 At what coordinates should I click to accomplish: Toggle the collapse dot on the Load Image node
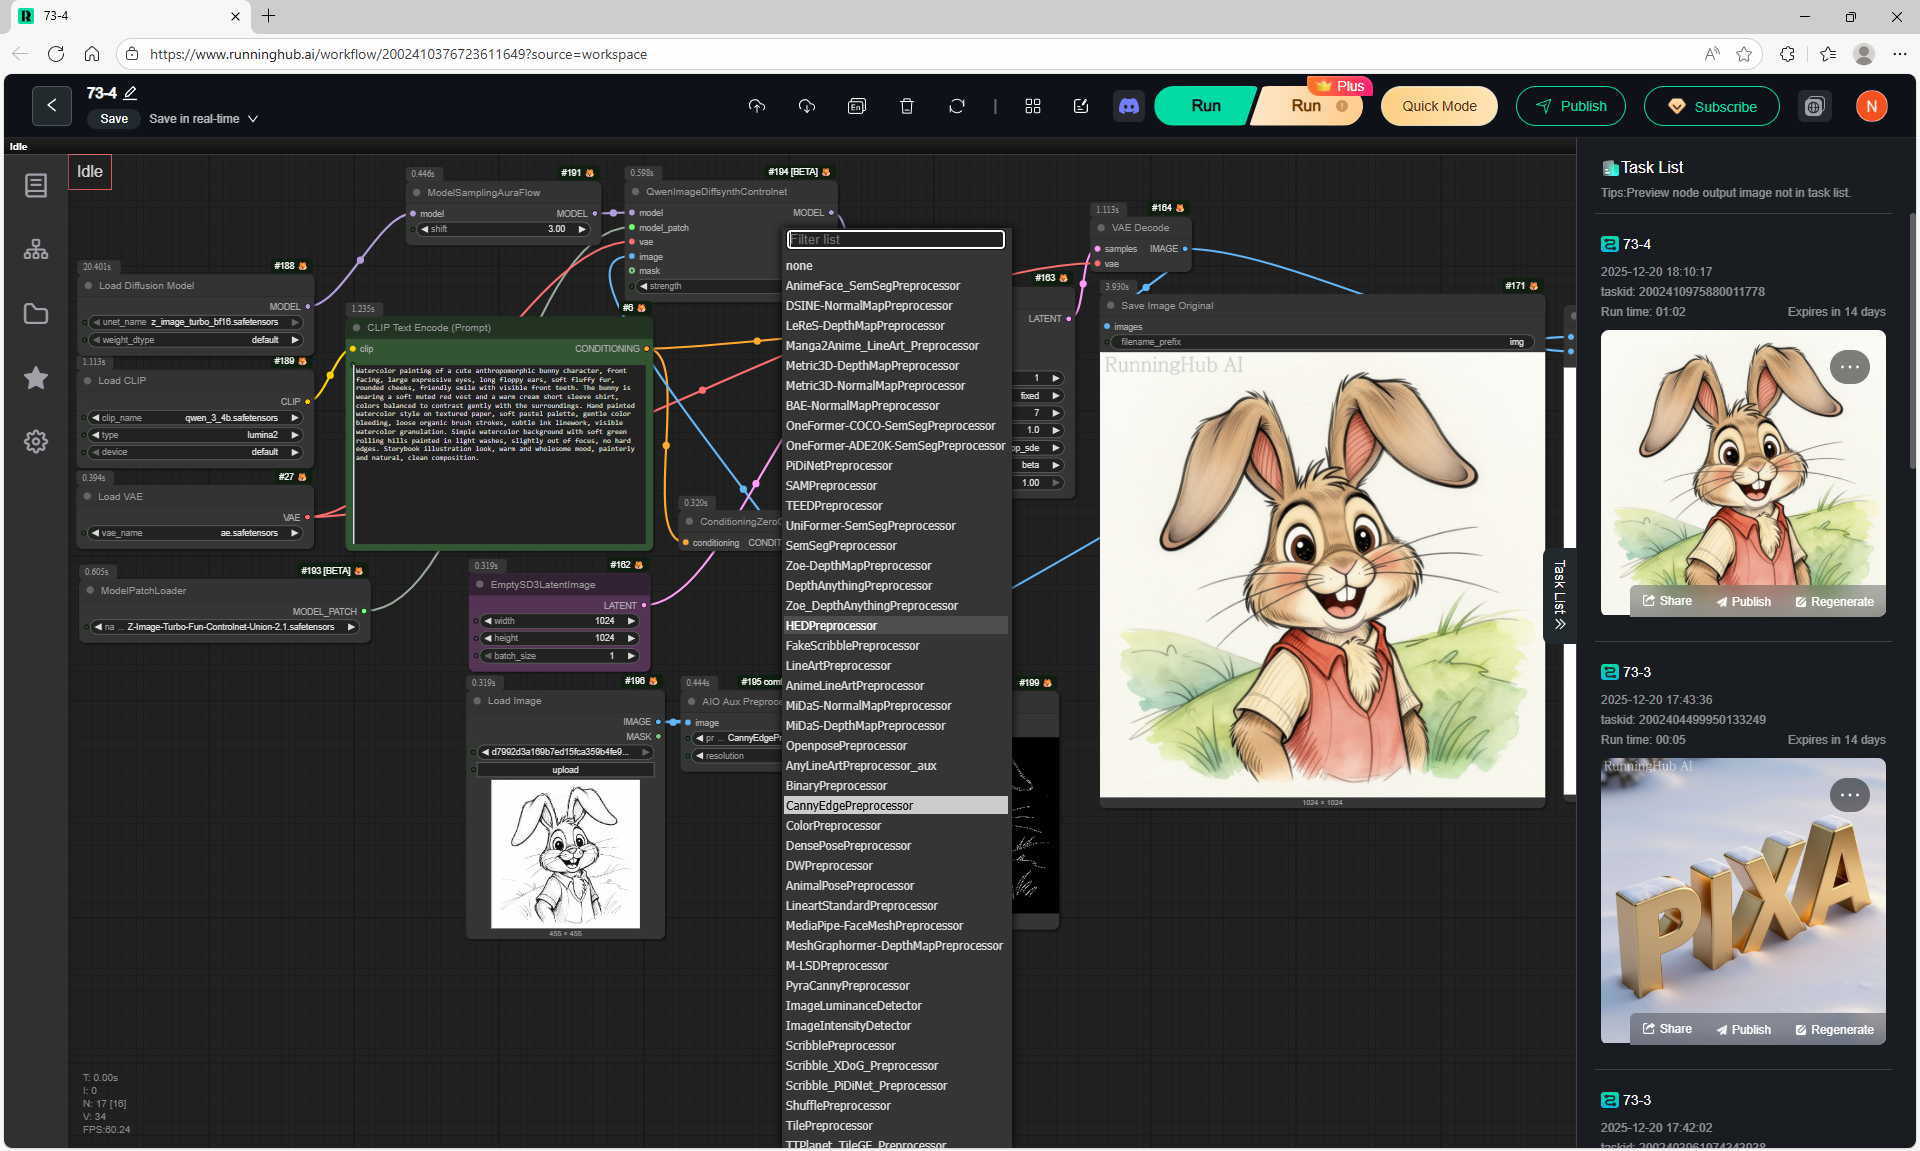tap(479, 701)
